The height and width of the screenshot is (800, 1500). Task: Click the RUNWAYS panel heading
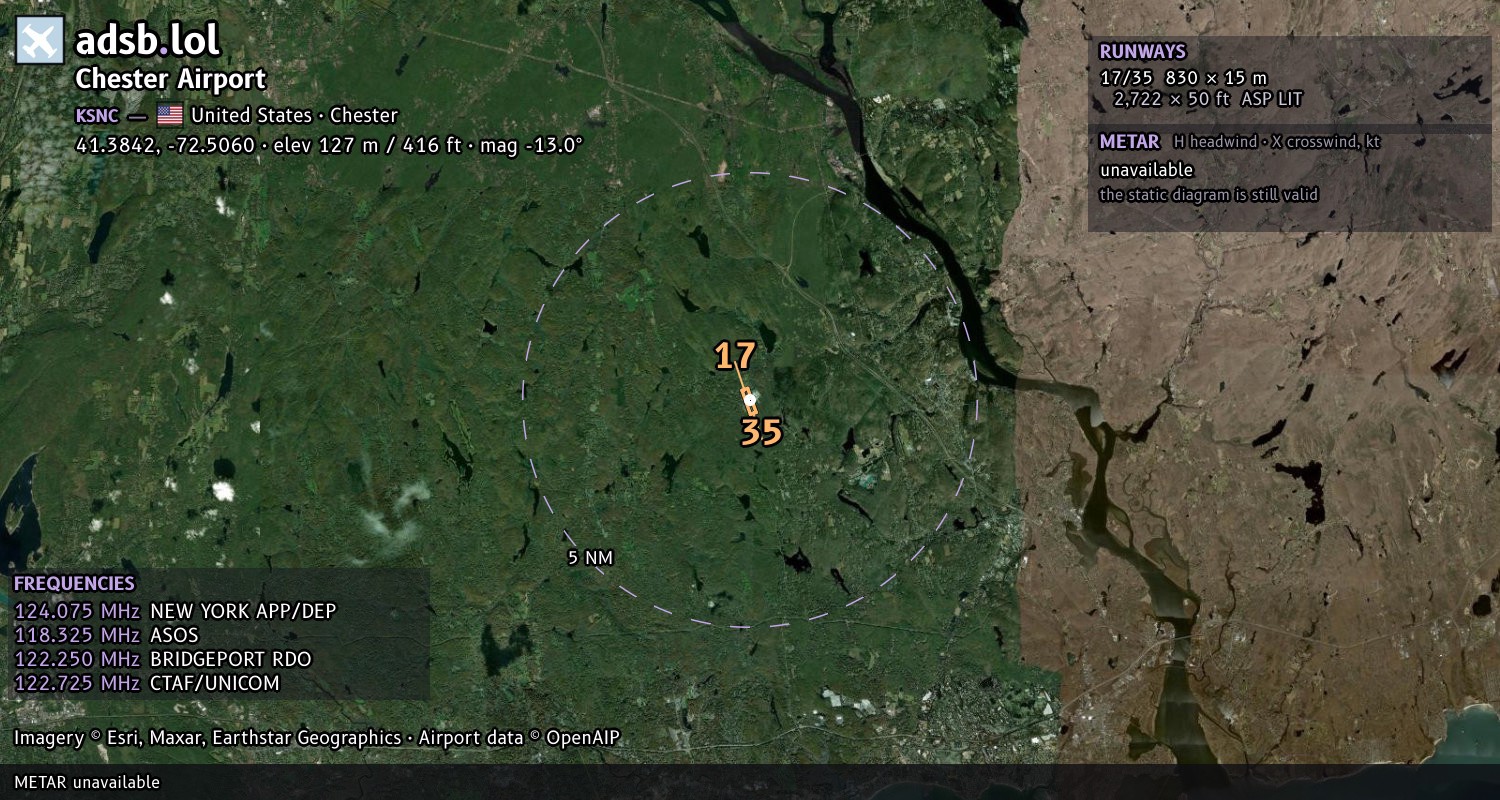click(1142, 52)
